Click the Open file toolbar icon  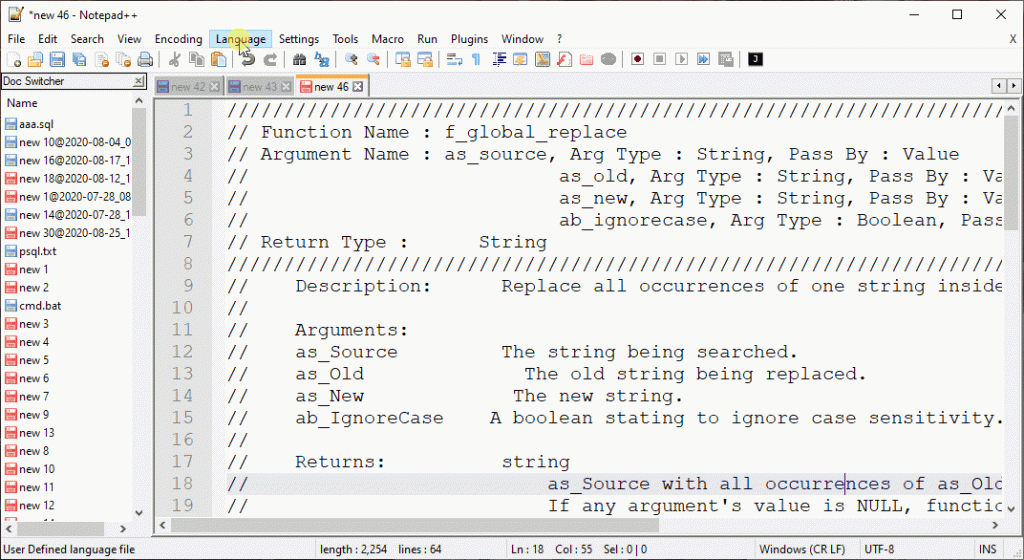point(35,59)
